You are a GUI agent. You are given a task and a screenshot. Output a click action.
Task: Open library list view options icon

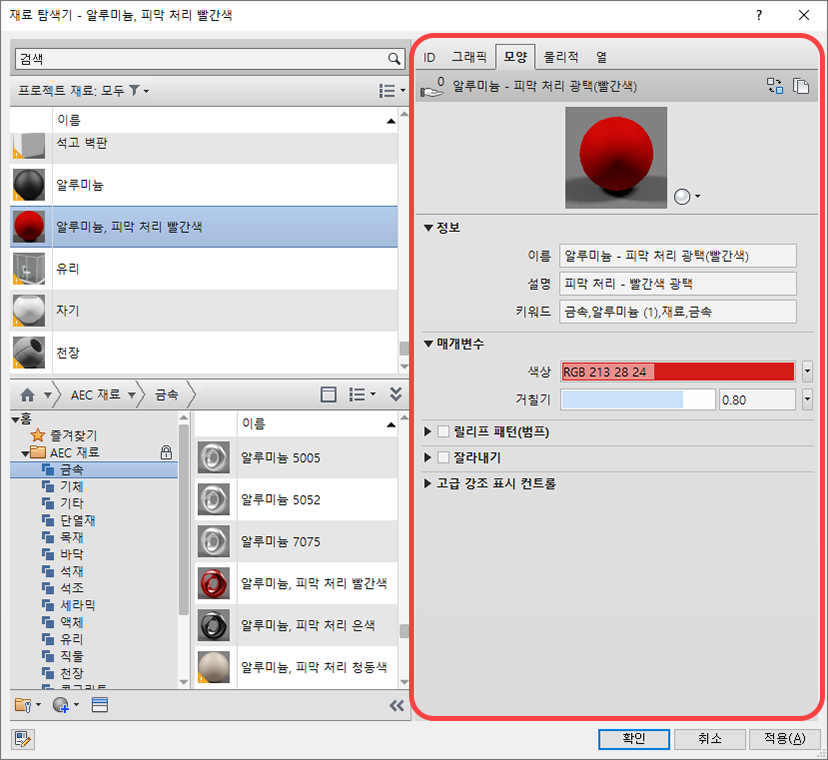(x=362, y=395)
